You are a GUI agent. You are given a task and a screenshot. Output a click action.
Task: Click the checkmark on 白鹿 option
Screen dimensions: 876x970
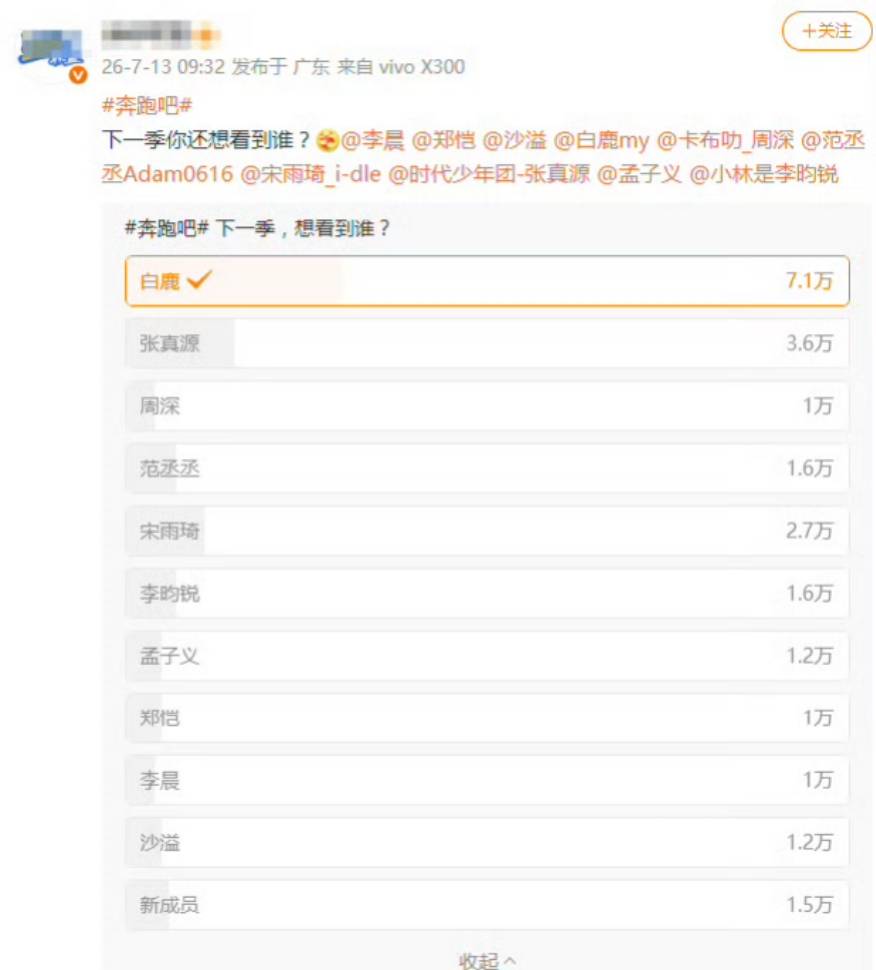199,280
